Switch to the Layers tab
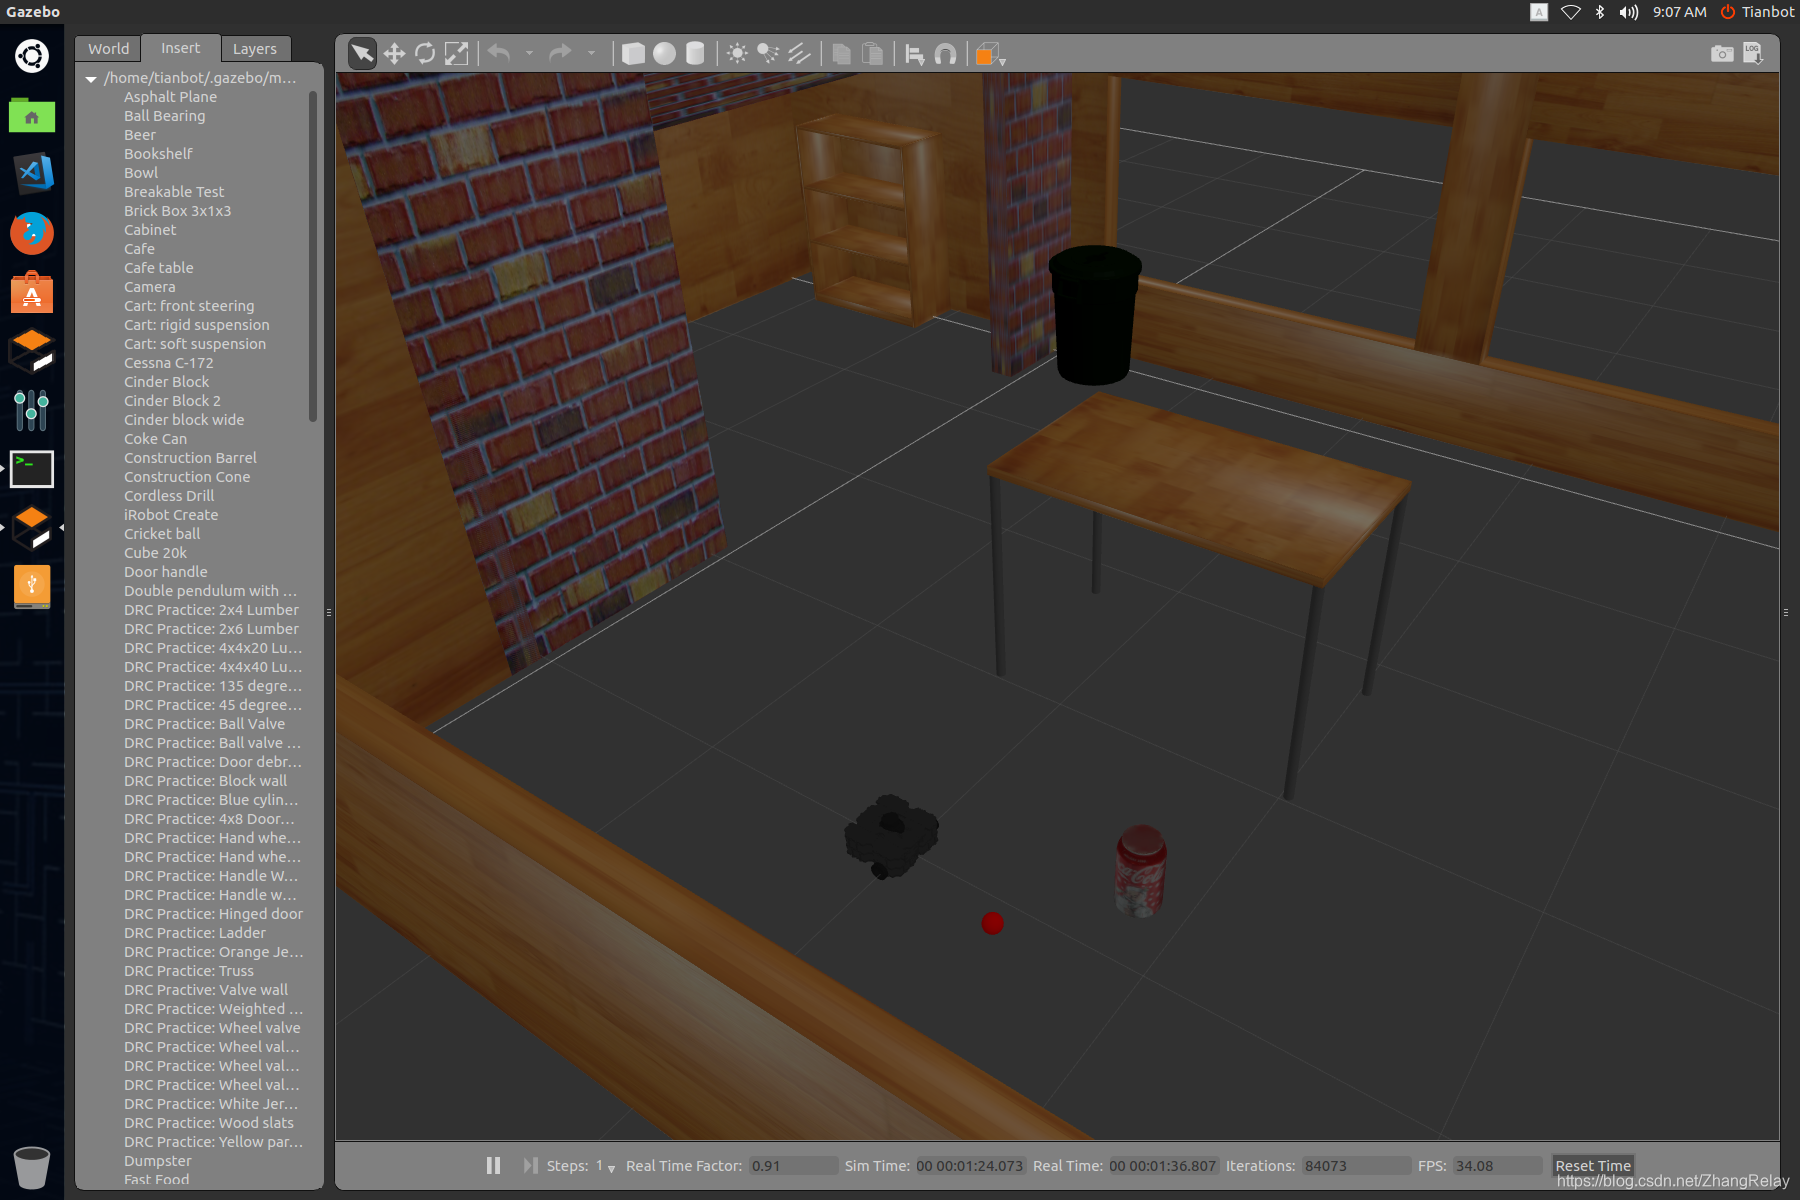This screenshot has height=1200, width=1800. pos(255,48)
